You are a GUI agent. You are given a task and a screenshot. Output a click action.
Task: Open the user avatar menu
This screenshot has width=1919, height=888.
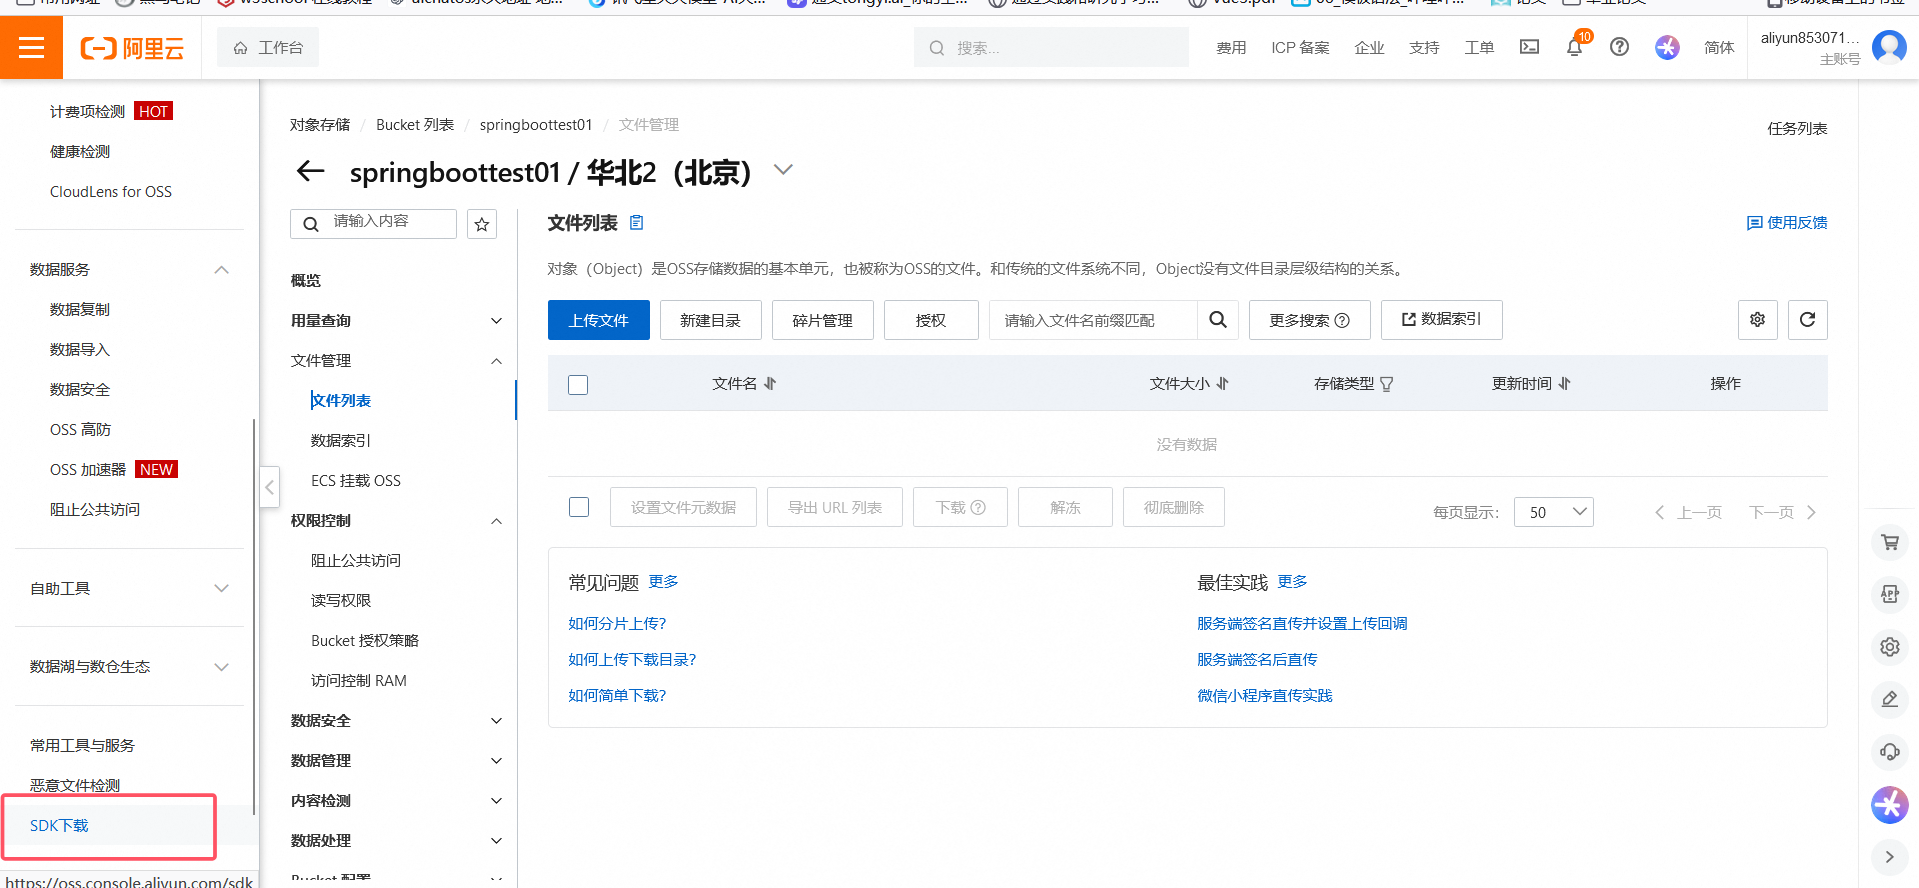tap(1889, 47)
